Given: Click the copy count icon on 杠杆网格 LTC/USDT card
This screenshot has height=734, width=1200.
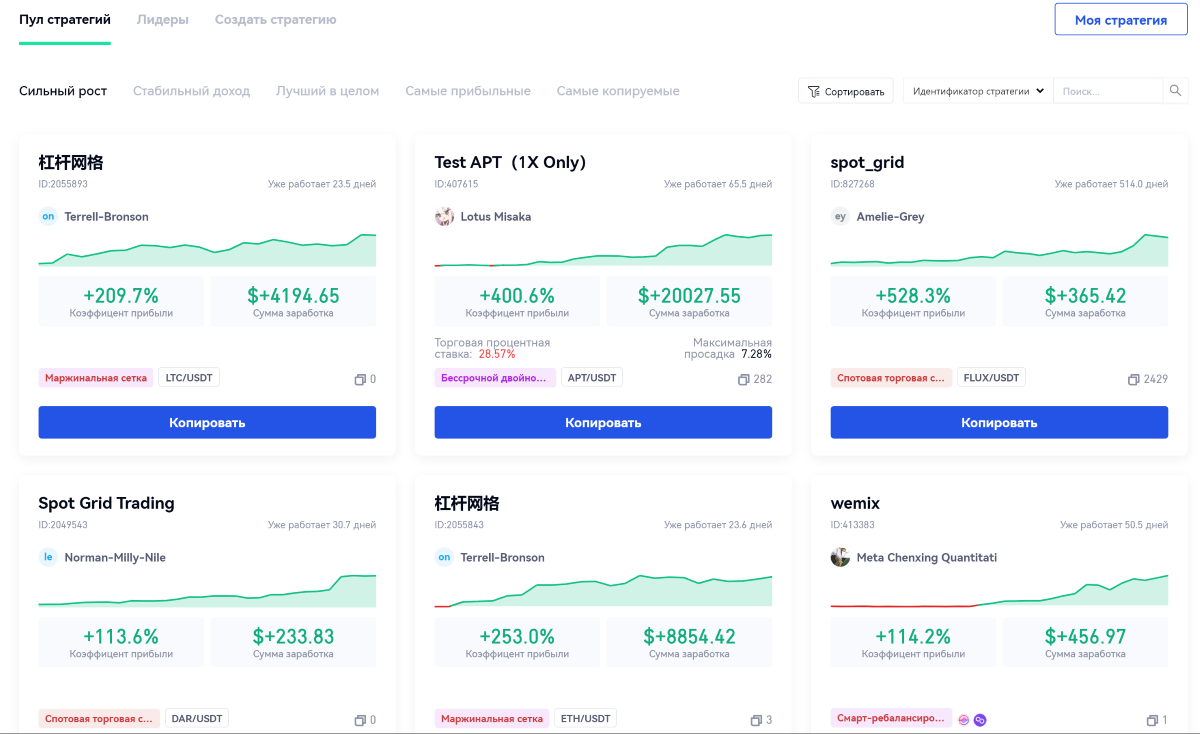Looking at the screenshot, I should (360, 380).
